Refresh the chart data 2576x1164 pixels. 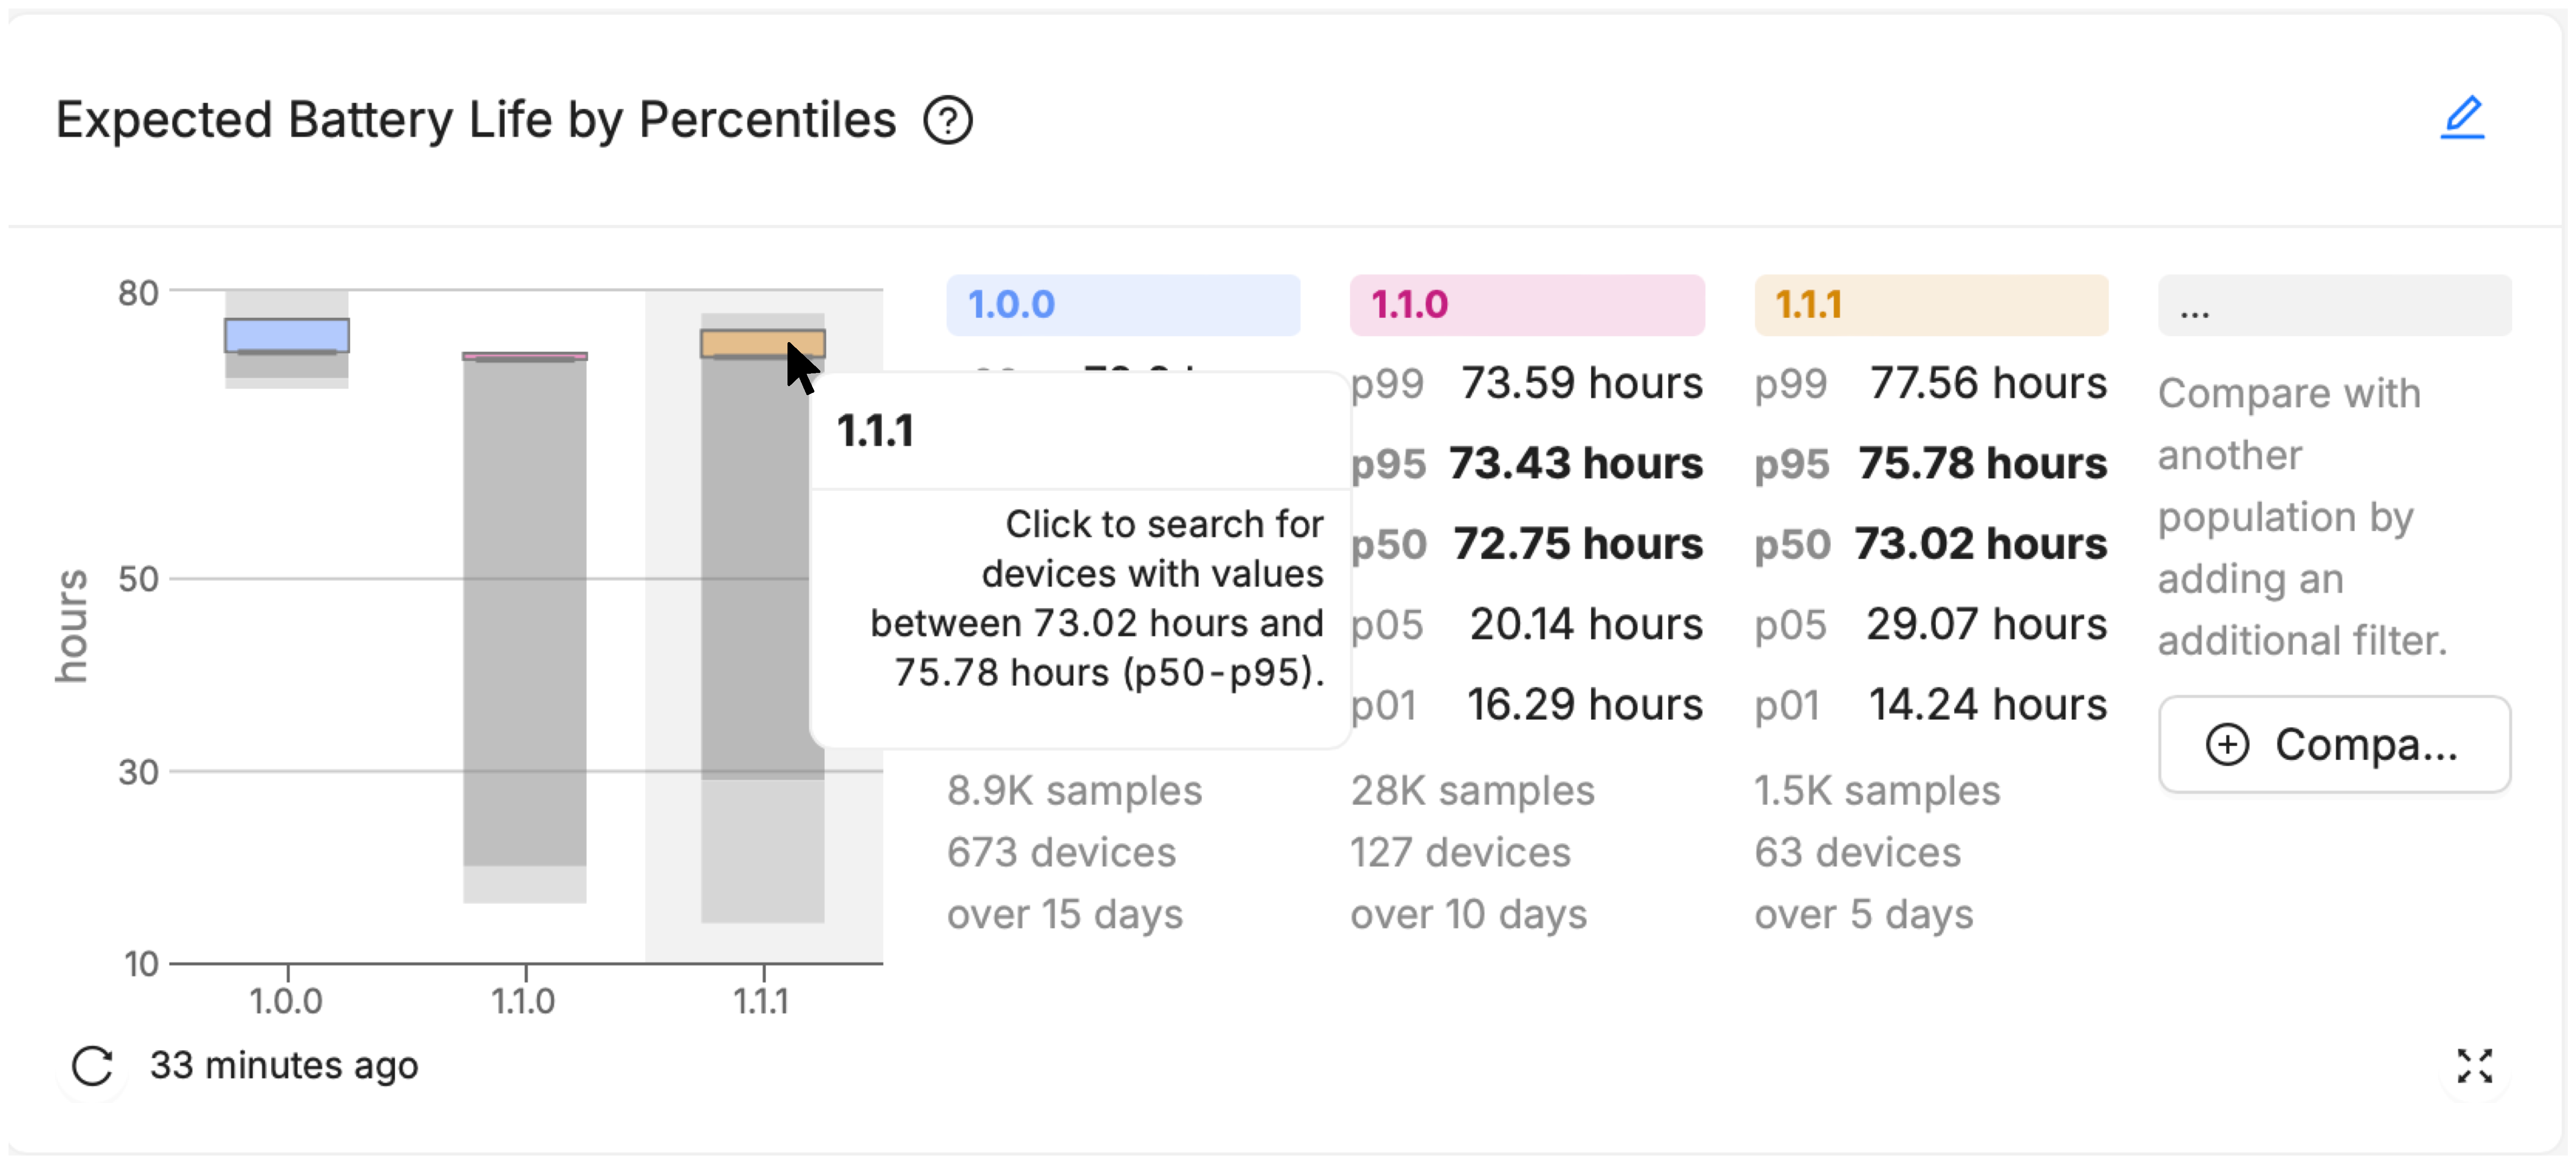(x=94, y=1065)
